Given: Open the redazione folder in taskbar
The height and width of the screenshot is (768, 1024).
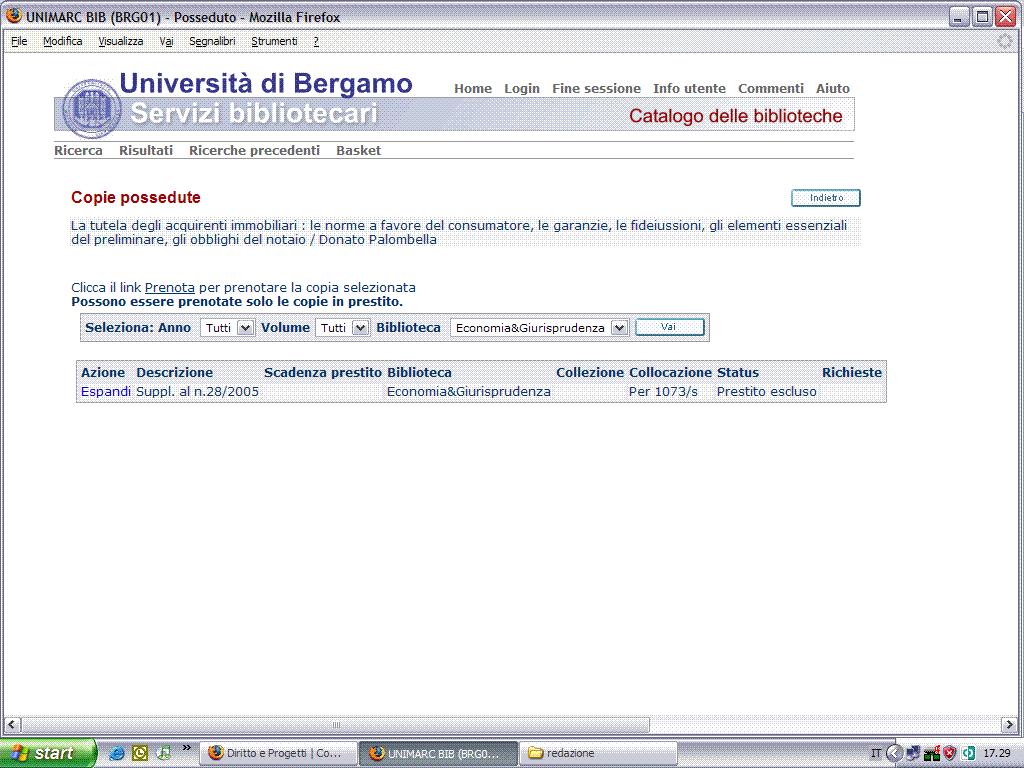Looking at the screenshot, I should point(599,753).
